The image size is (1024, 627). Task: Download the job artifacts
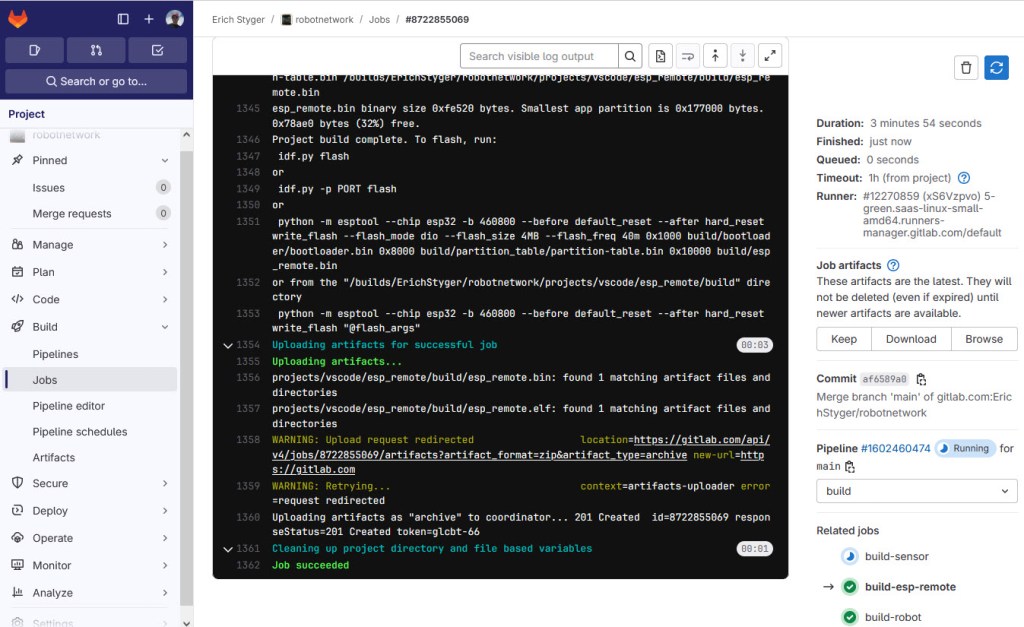910,339
